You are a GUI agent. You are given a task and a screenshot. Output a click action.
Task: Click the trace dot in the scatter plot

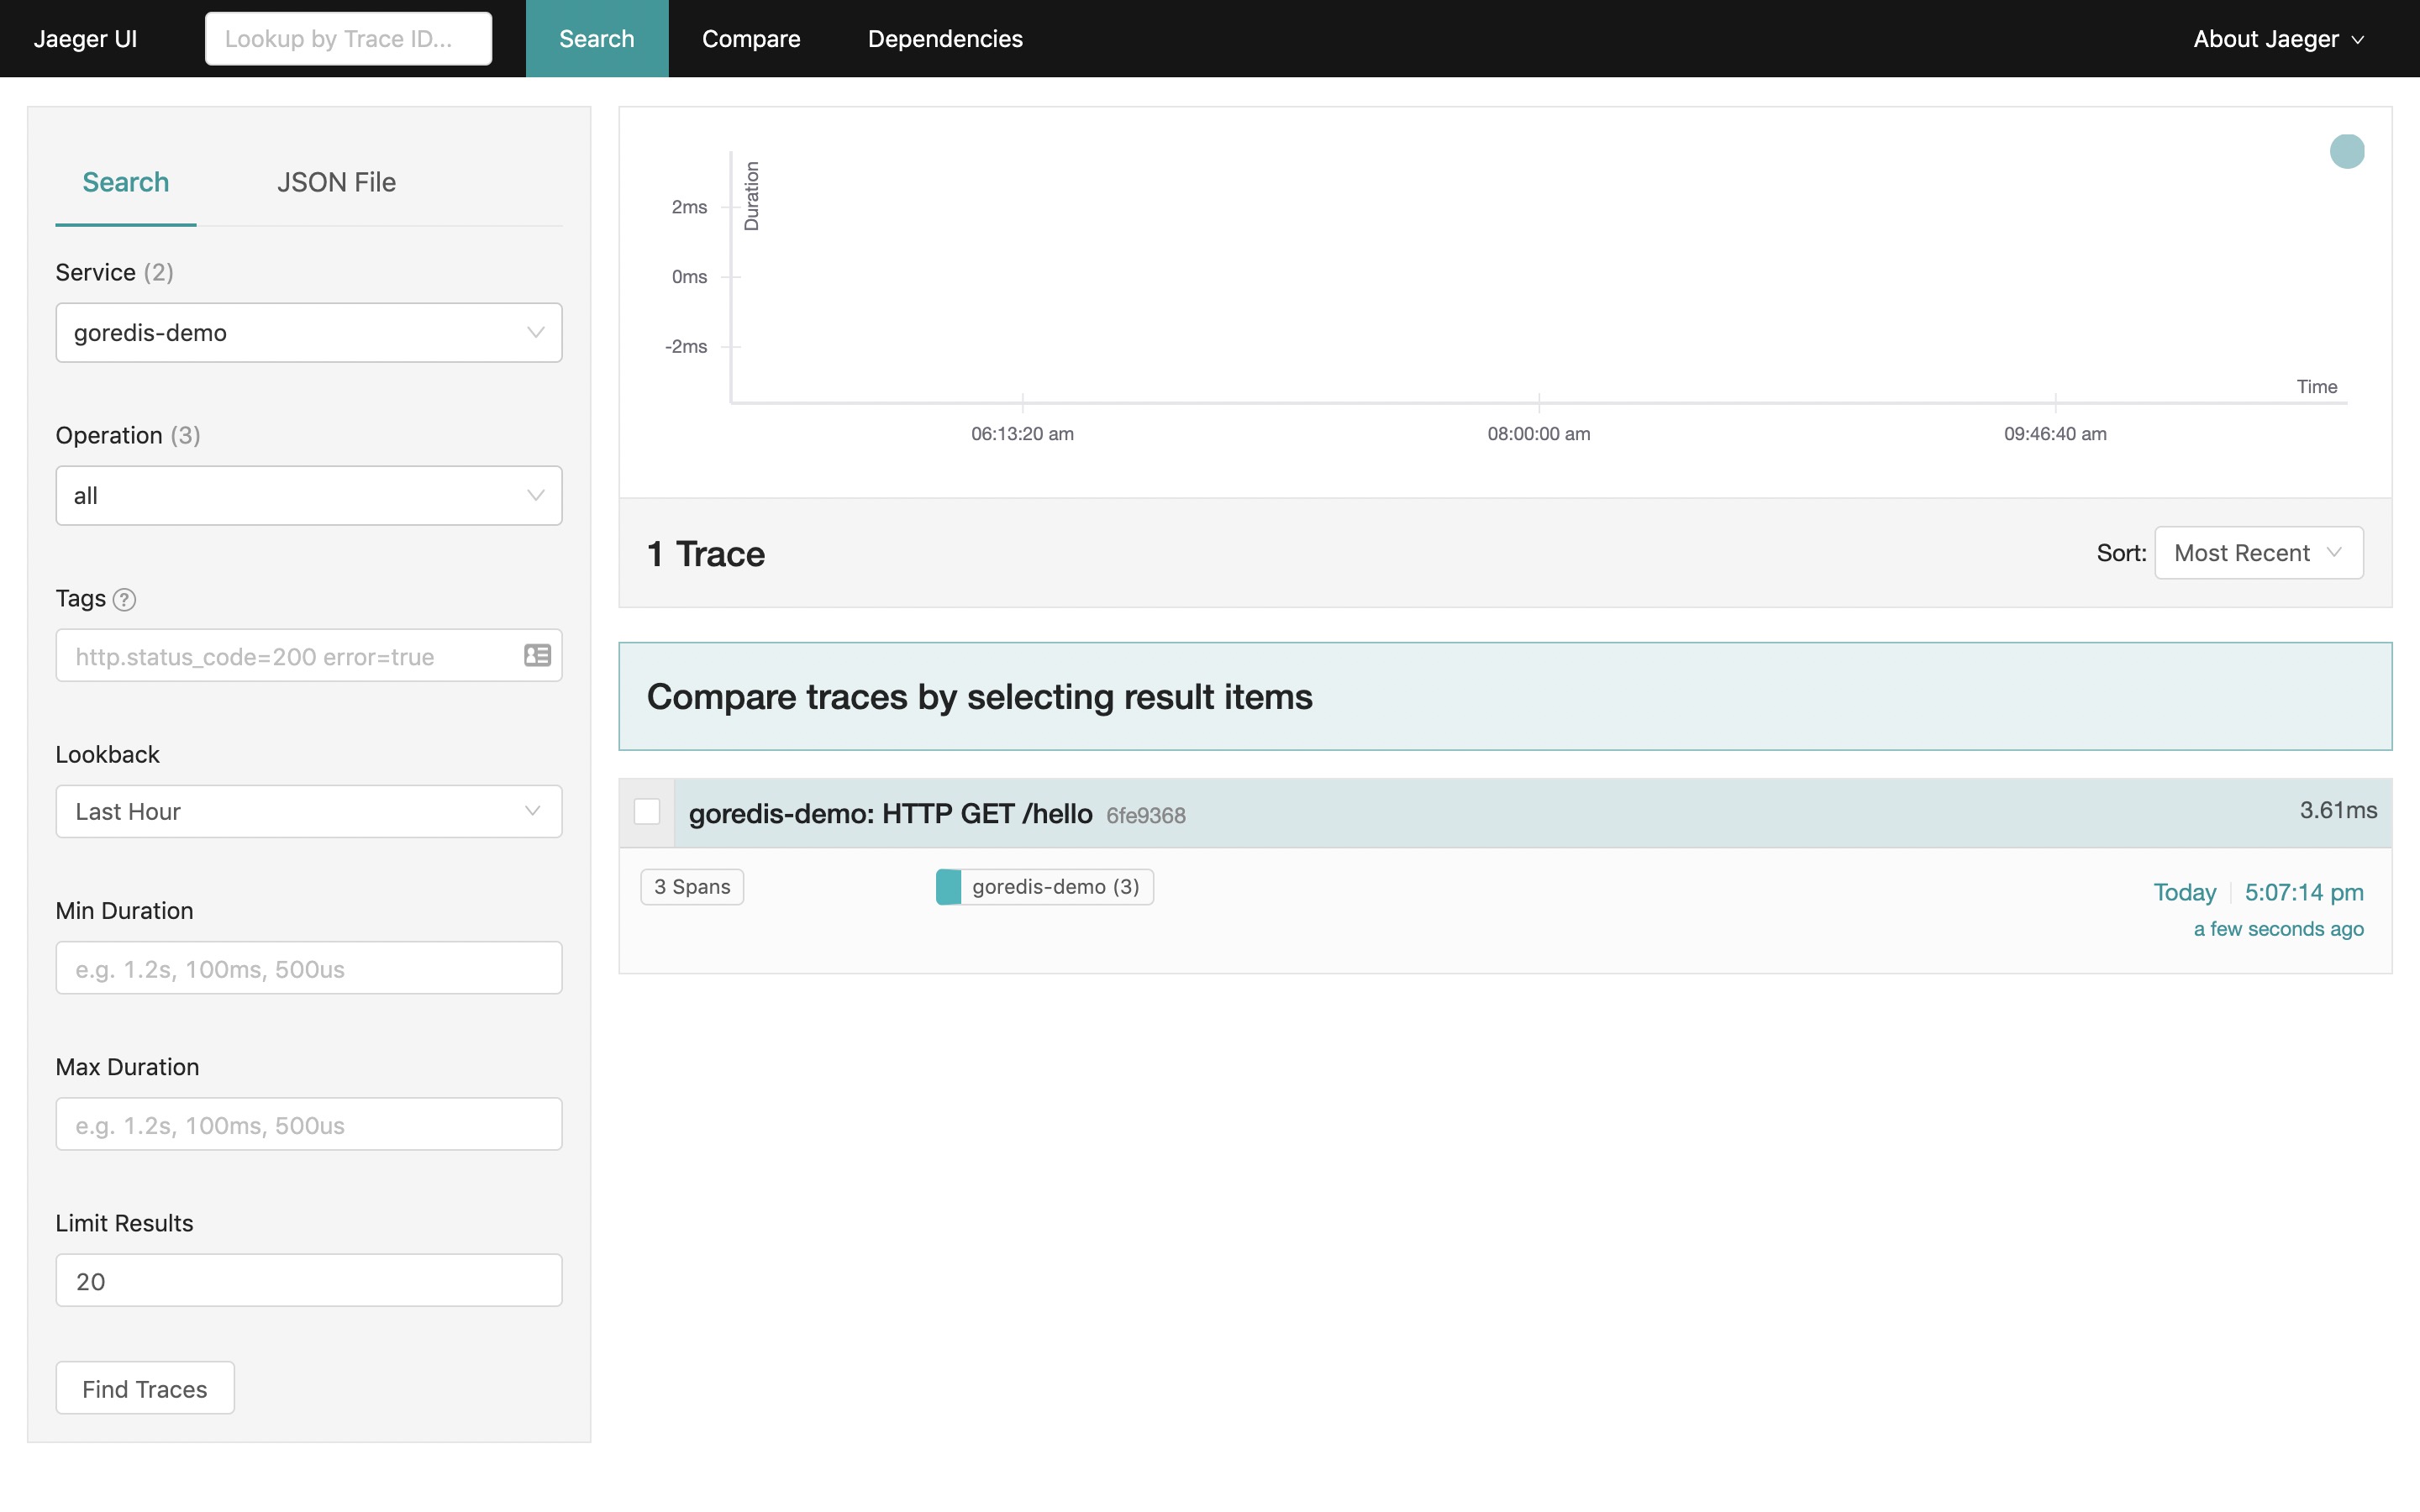pos(2346,152)
